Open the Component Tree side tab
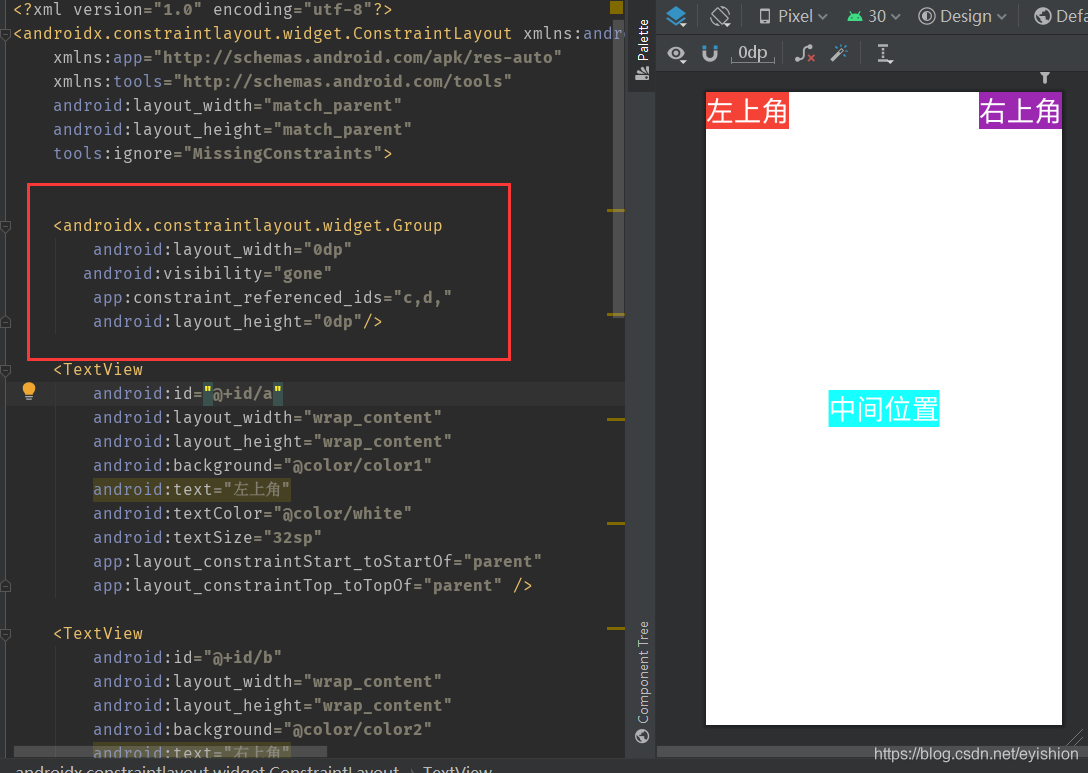Viewport: 1088px width, 773px height. tap(643, 681)
